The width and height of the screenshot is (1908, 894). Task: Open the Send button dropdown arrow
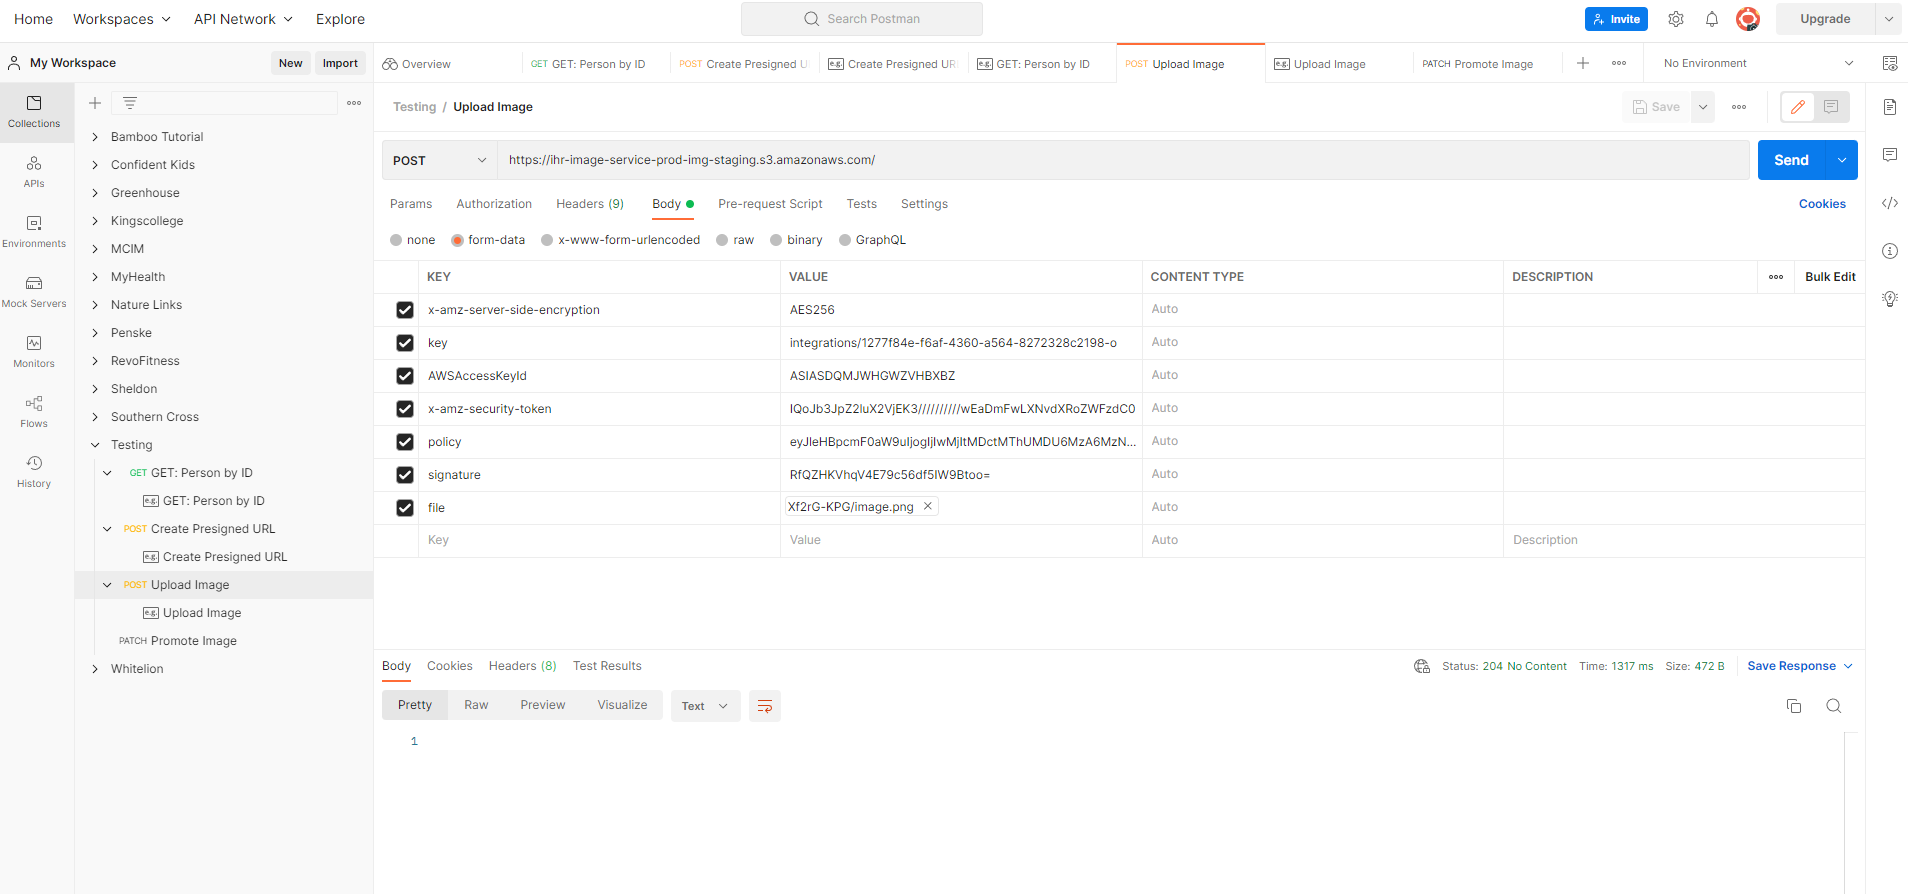tap(1842, 160)
